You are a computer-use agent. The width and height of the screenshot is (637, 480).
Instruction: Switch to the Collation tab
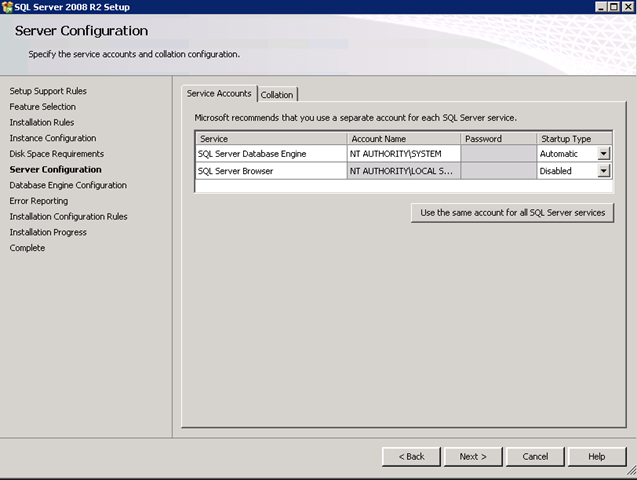click(277, 95)
